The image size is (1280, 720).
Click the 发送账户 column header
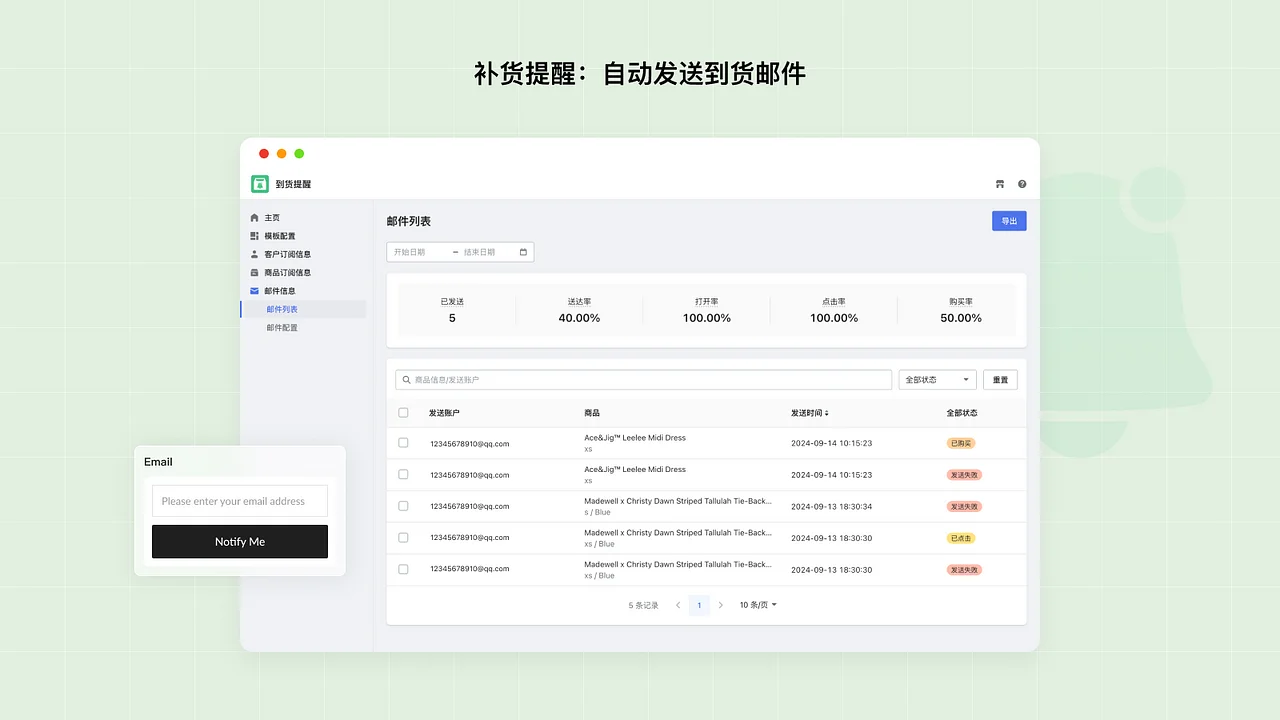pos(444,413)
